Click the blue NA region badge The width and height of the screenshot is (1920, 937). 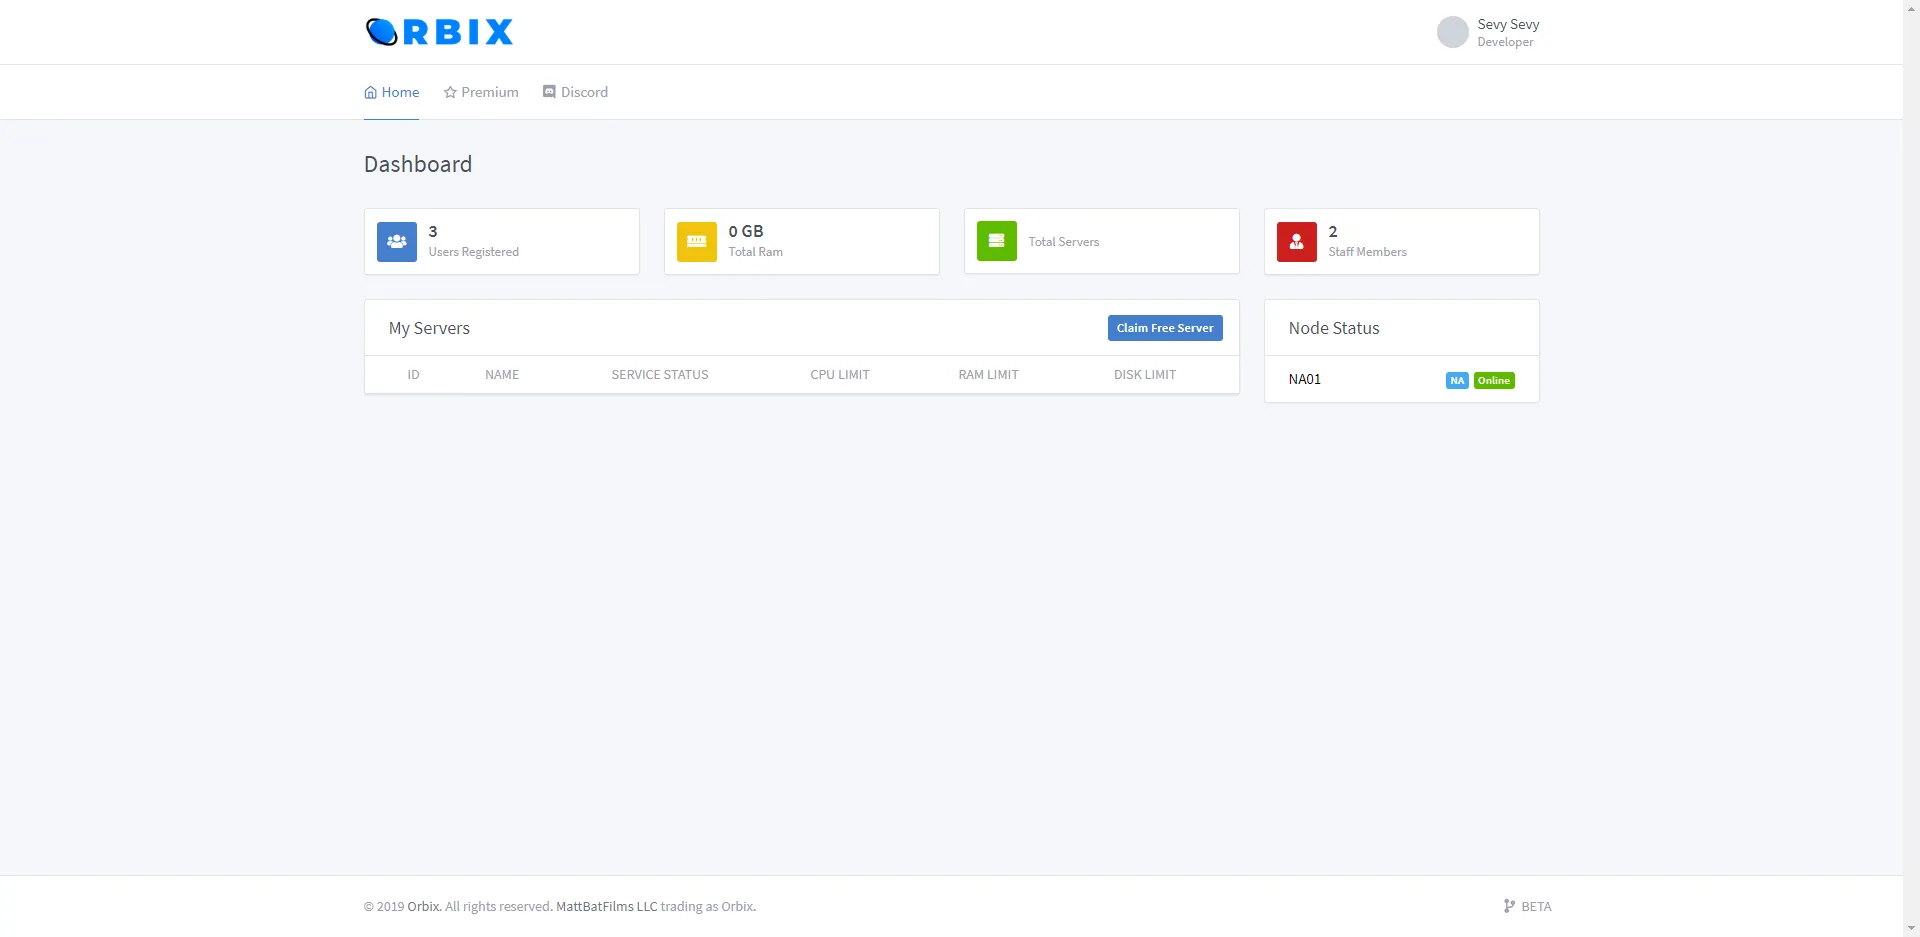[1457, 381]
